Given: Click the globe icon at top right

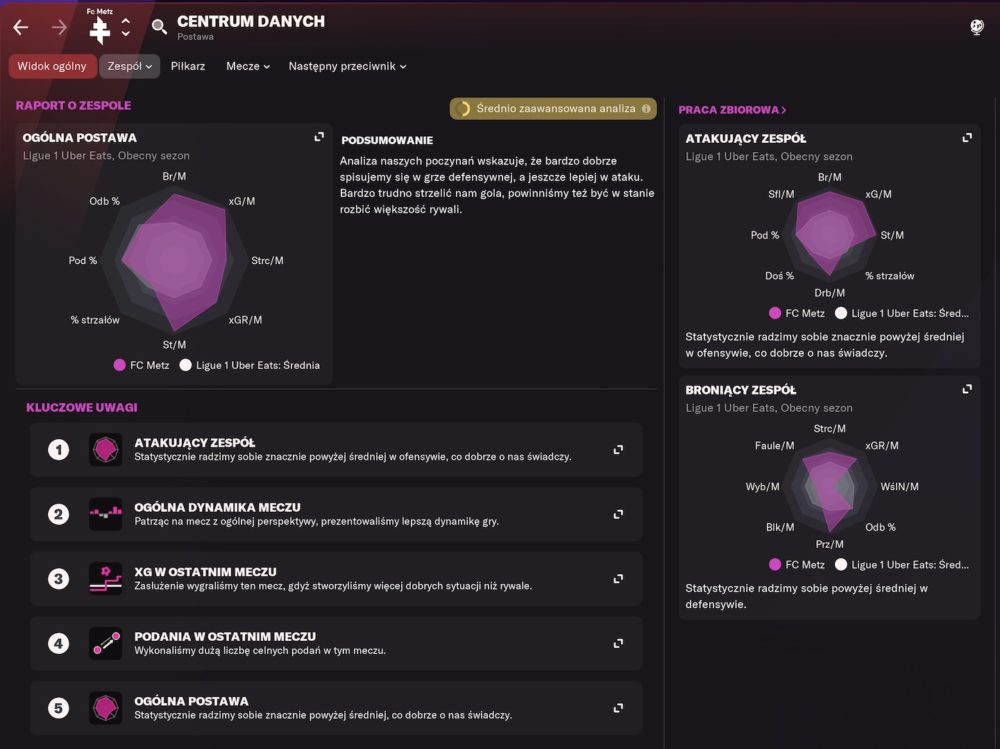Looking at the screenshot, I should pyautogui.click(x=977, y=27).
